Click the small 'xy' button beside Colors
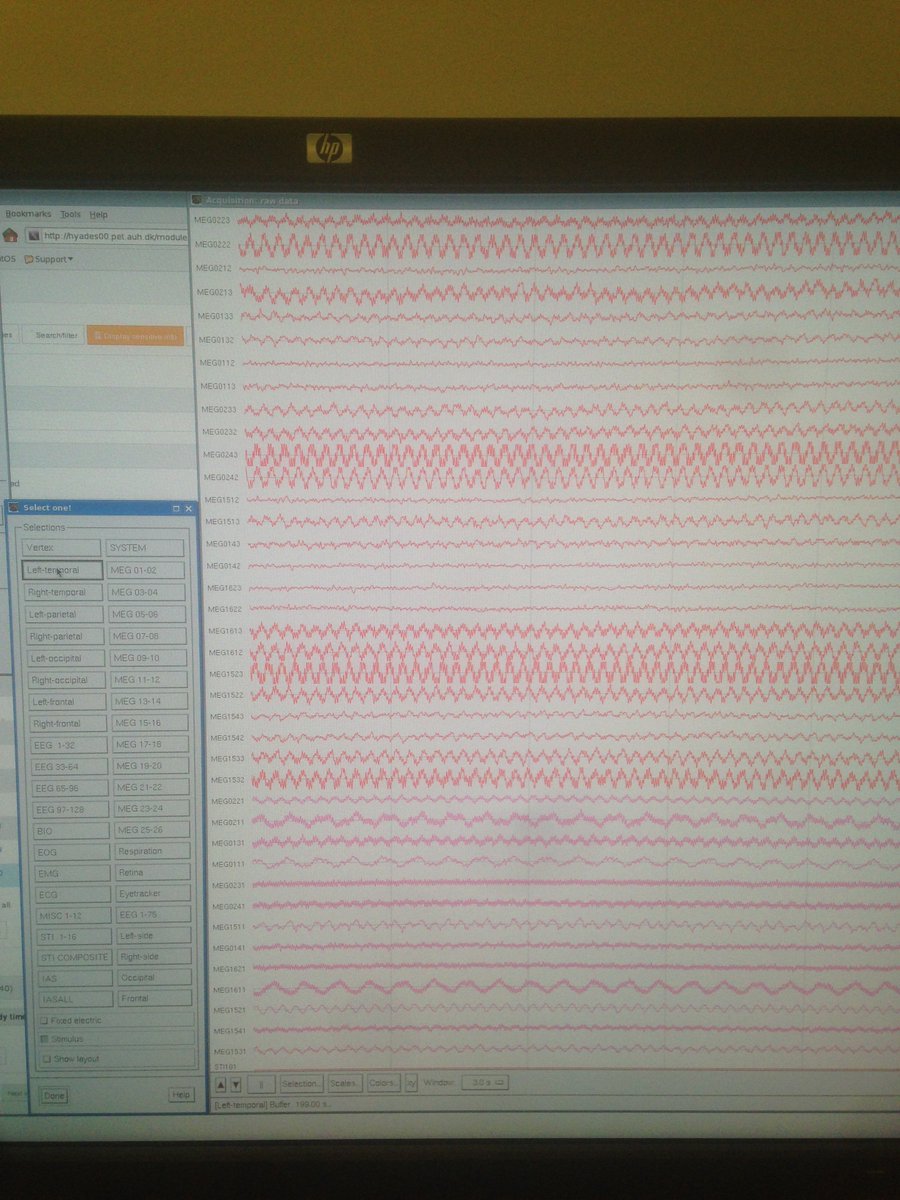This screenshot has width=900, height=1200. 410,1083
